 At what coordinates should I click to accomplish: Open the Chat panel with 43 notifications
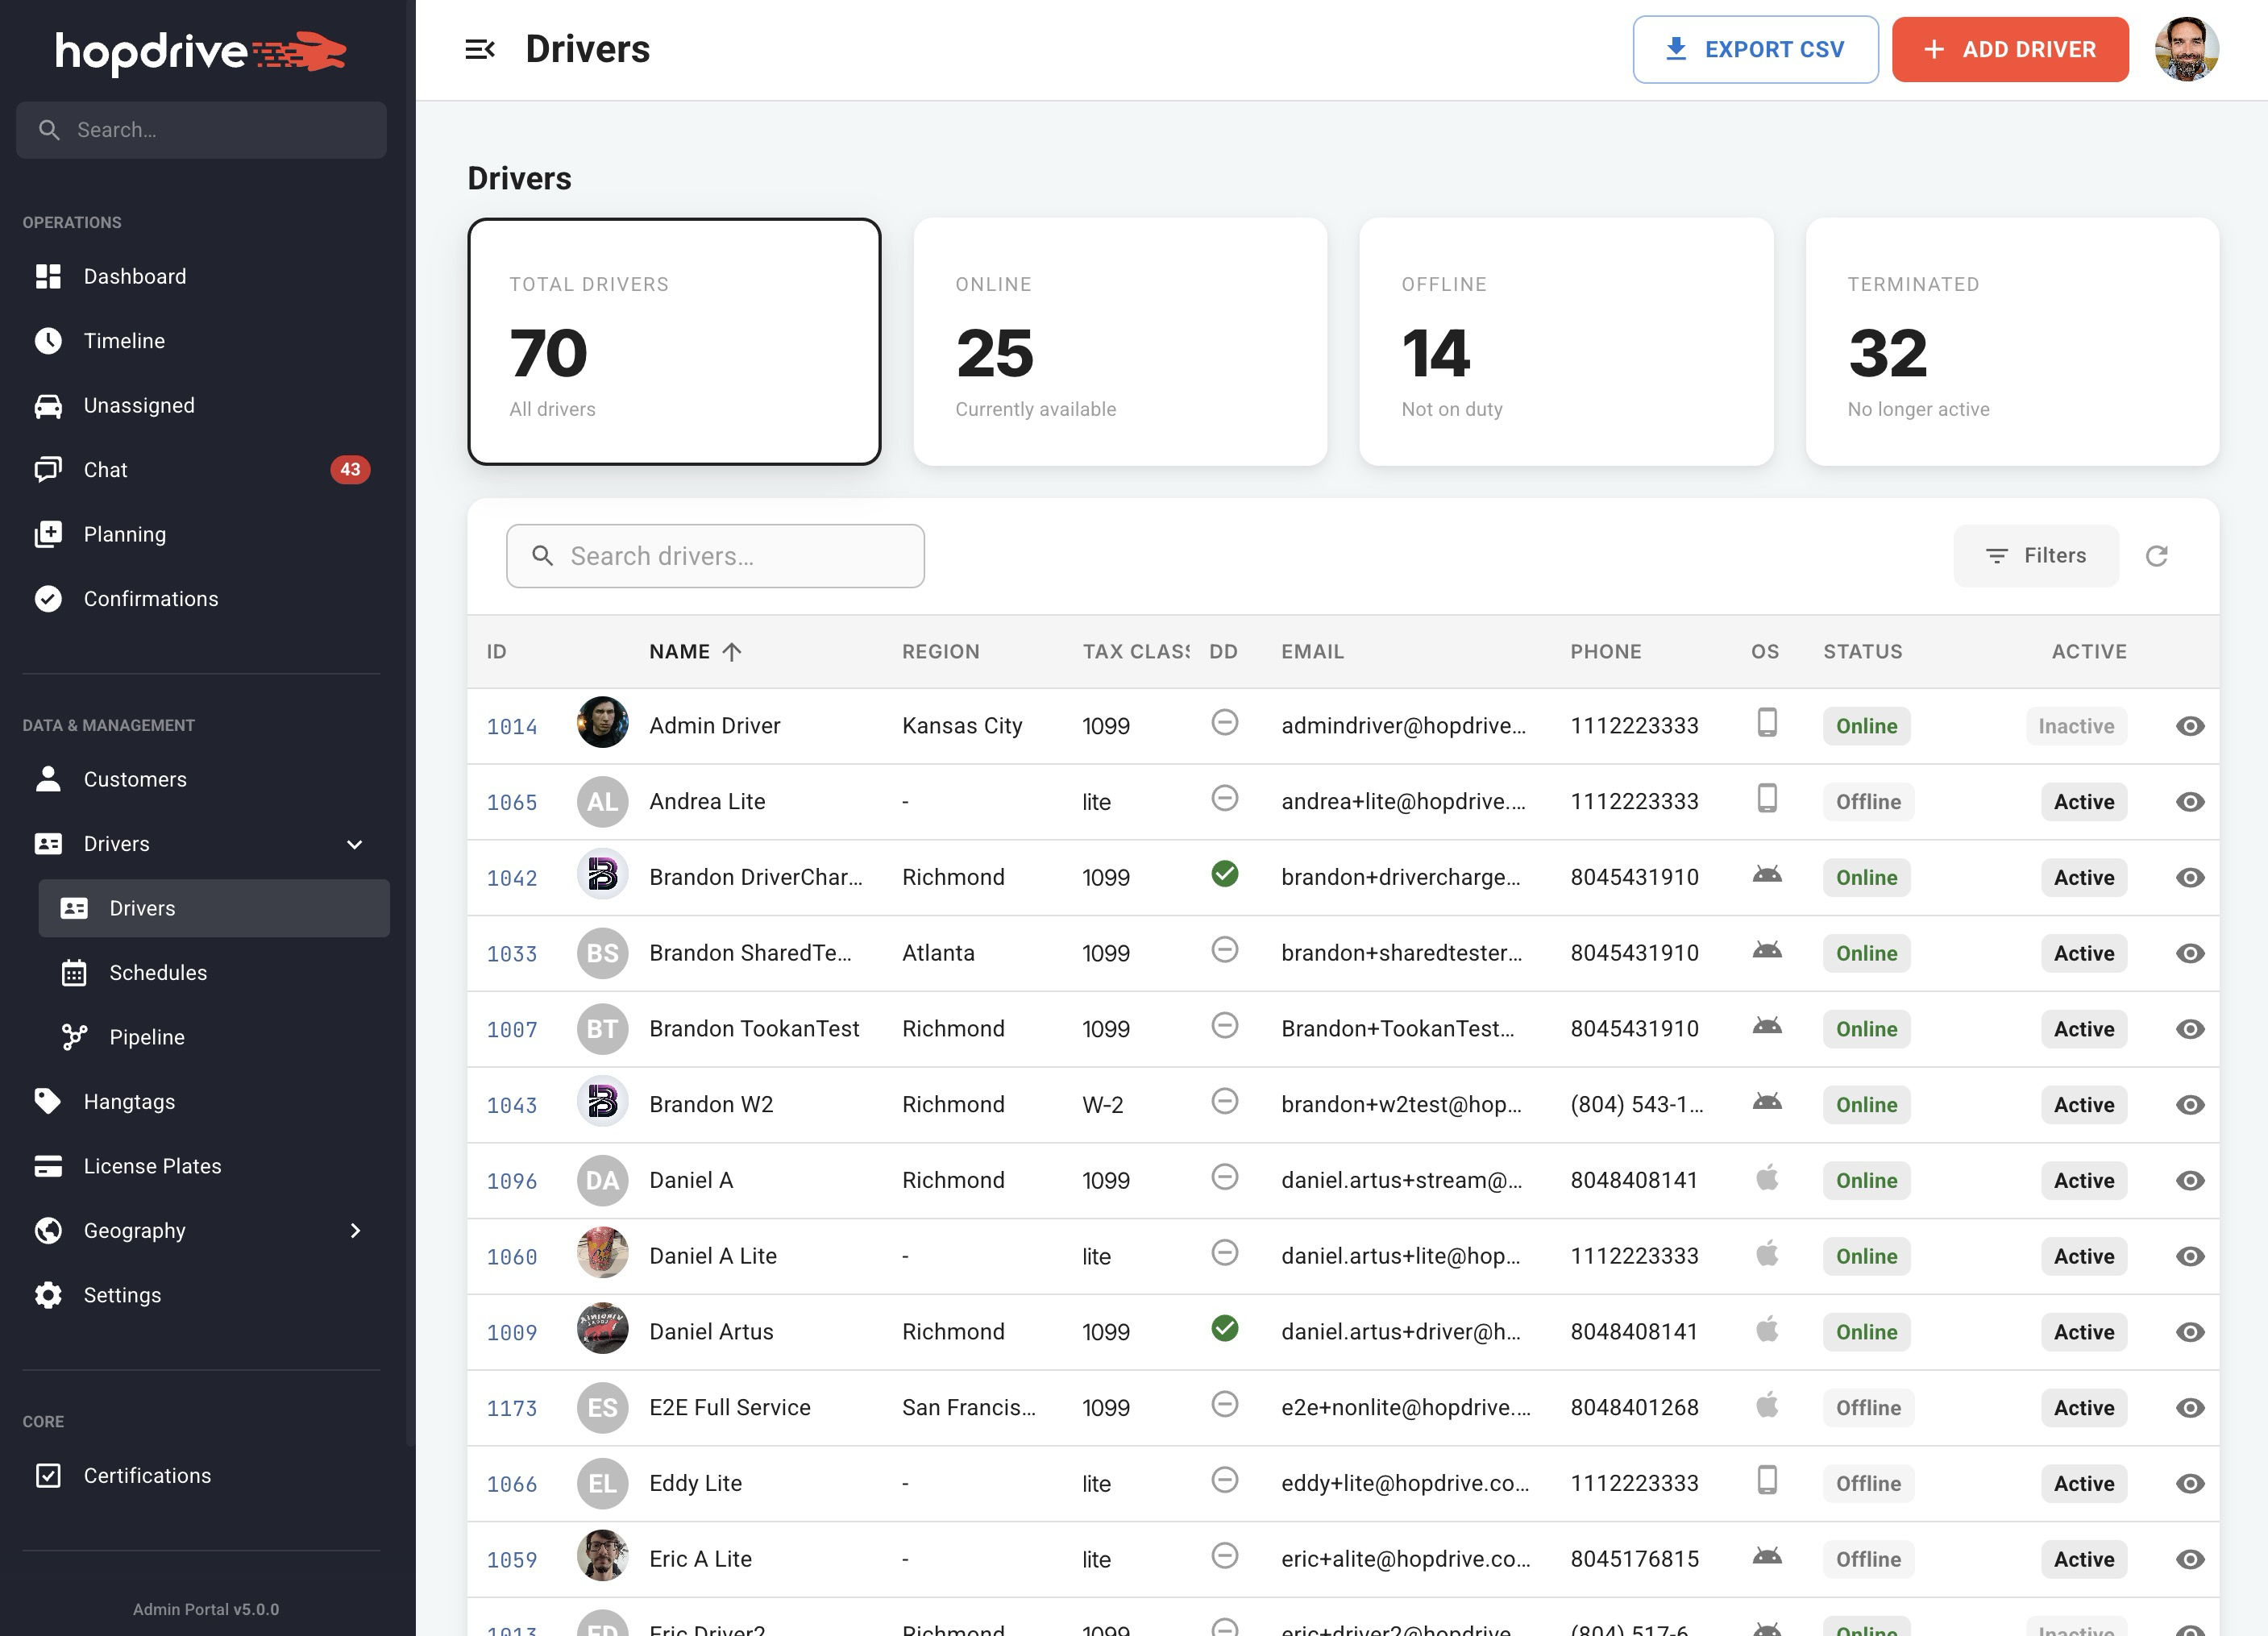[x=104, y=469]
